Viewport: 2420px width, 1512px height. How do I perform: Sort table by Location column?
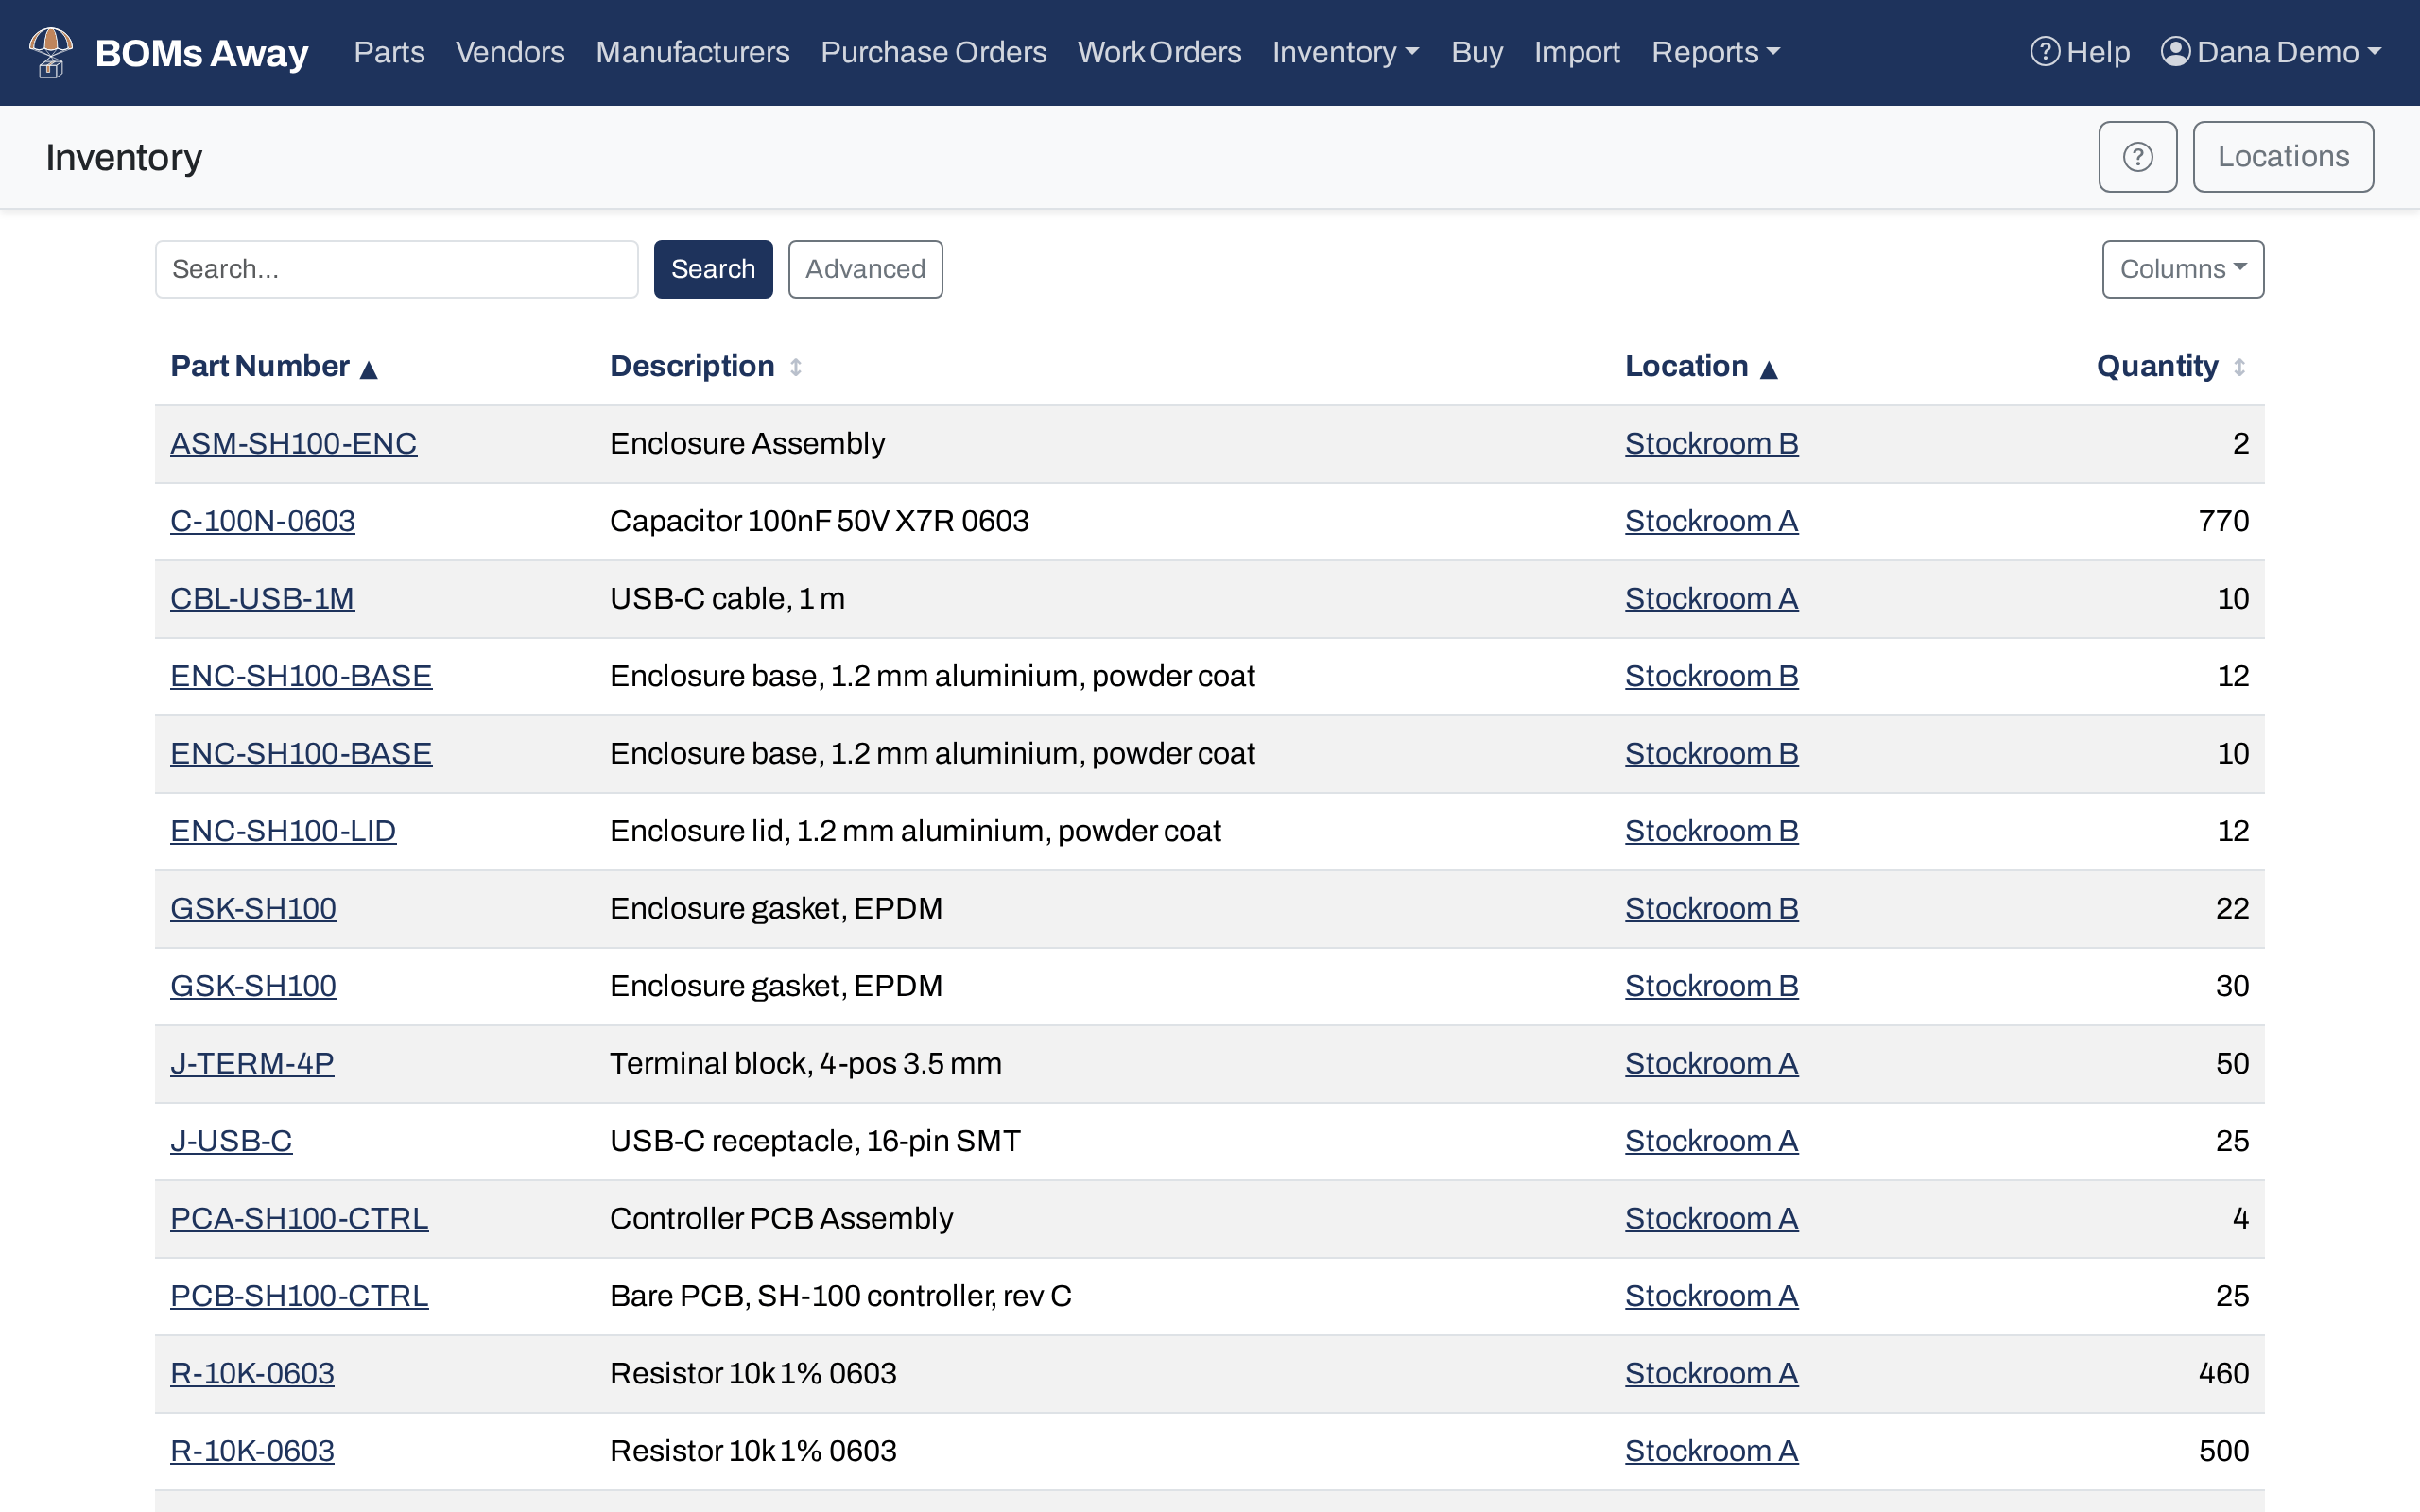click(x=1701, y=367)
